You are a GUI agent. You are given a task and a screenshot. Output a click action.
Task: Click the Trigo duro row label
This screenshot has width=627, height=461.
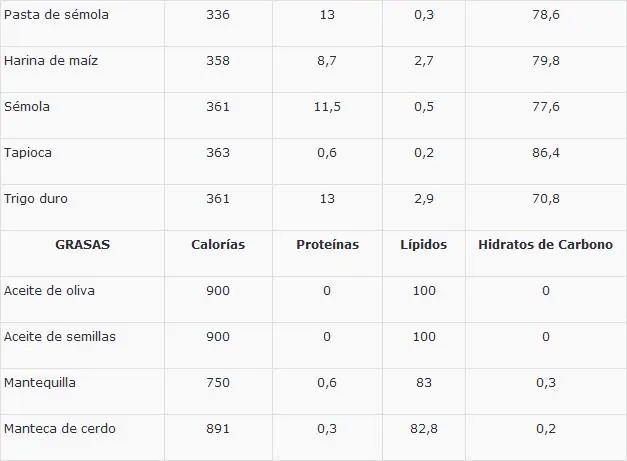36,199
